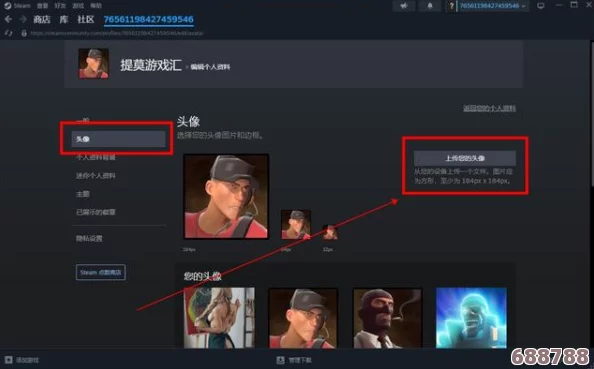The width and height of the screenshot is (594, 369).
Task: Click the Steam logo icon
Action: click(x=8, y=6)
